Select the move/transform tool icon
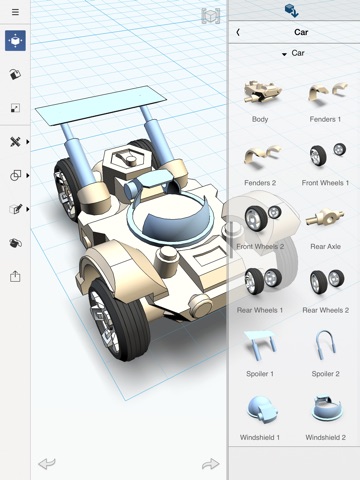Screen dimensions: 360x480 pos(15,41)
